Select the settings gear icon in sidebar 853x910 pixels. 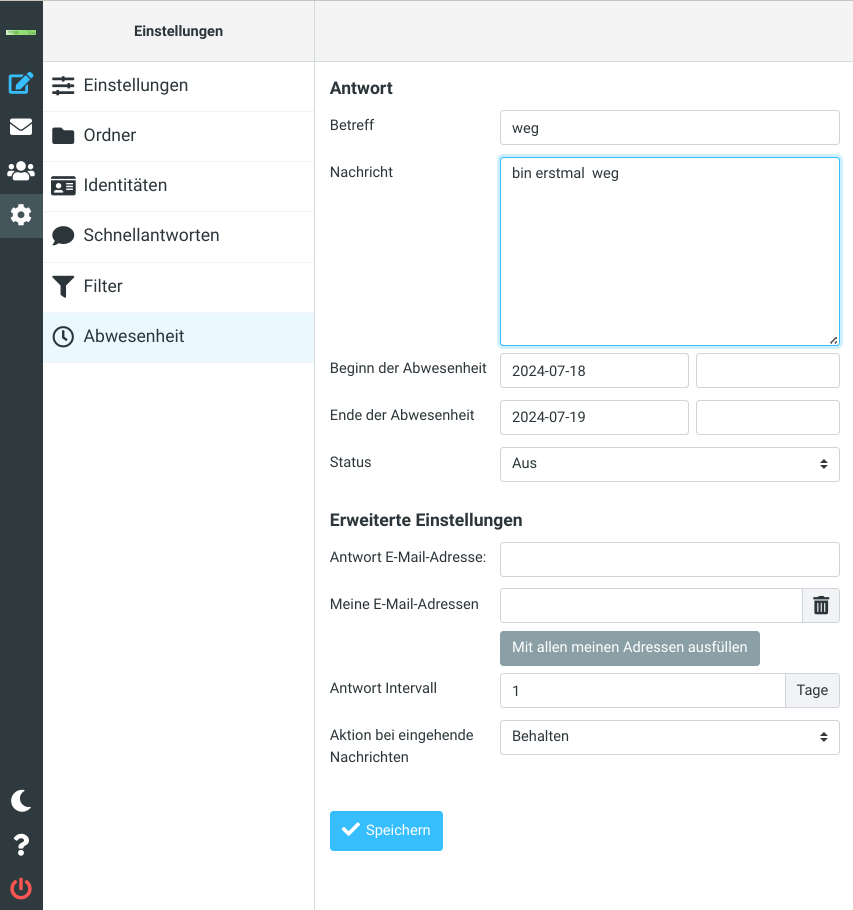tap(21, 215)
